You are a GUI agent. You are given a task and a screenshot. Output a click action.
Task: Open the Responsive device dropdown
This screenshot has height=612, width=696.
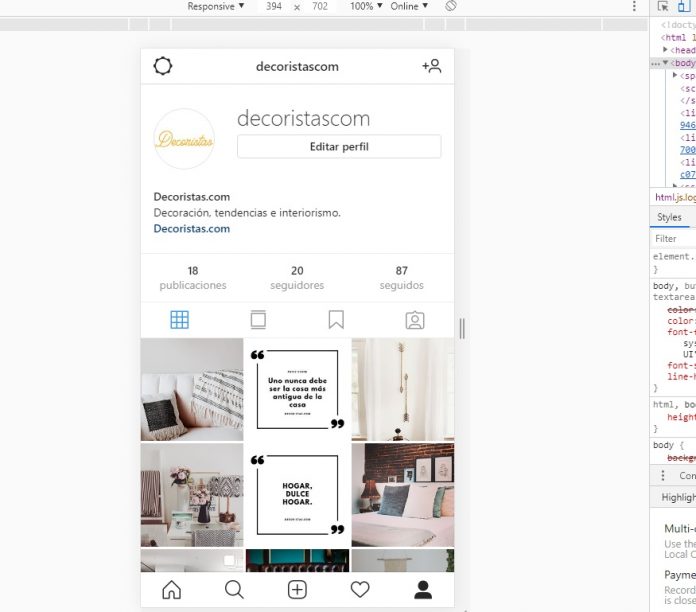click(x=215, y=6)
